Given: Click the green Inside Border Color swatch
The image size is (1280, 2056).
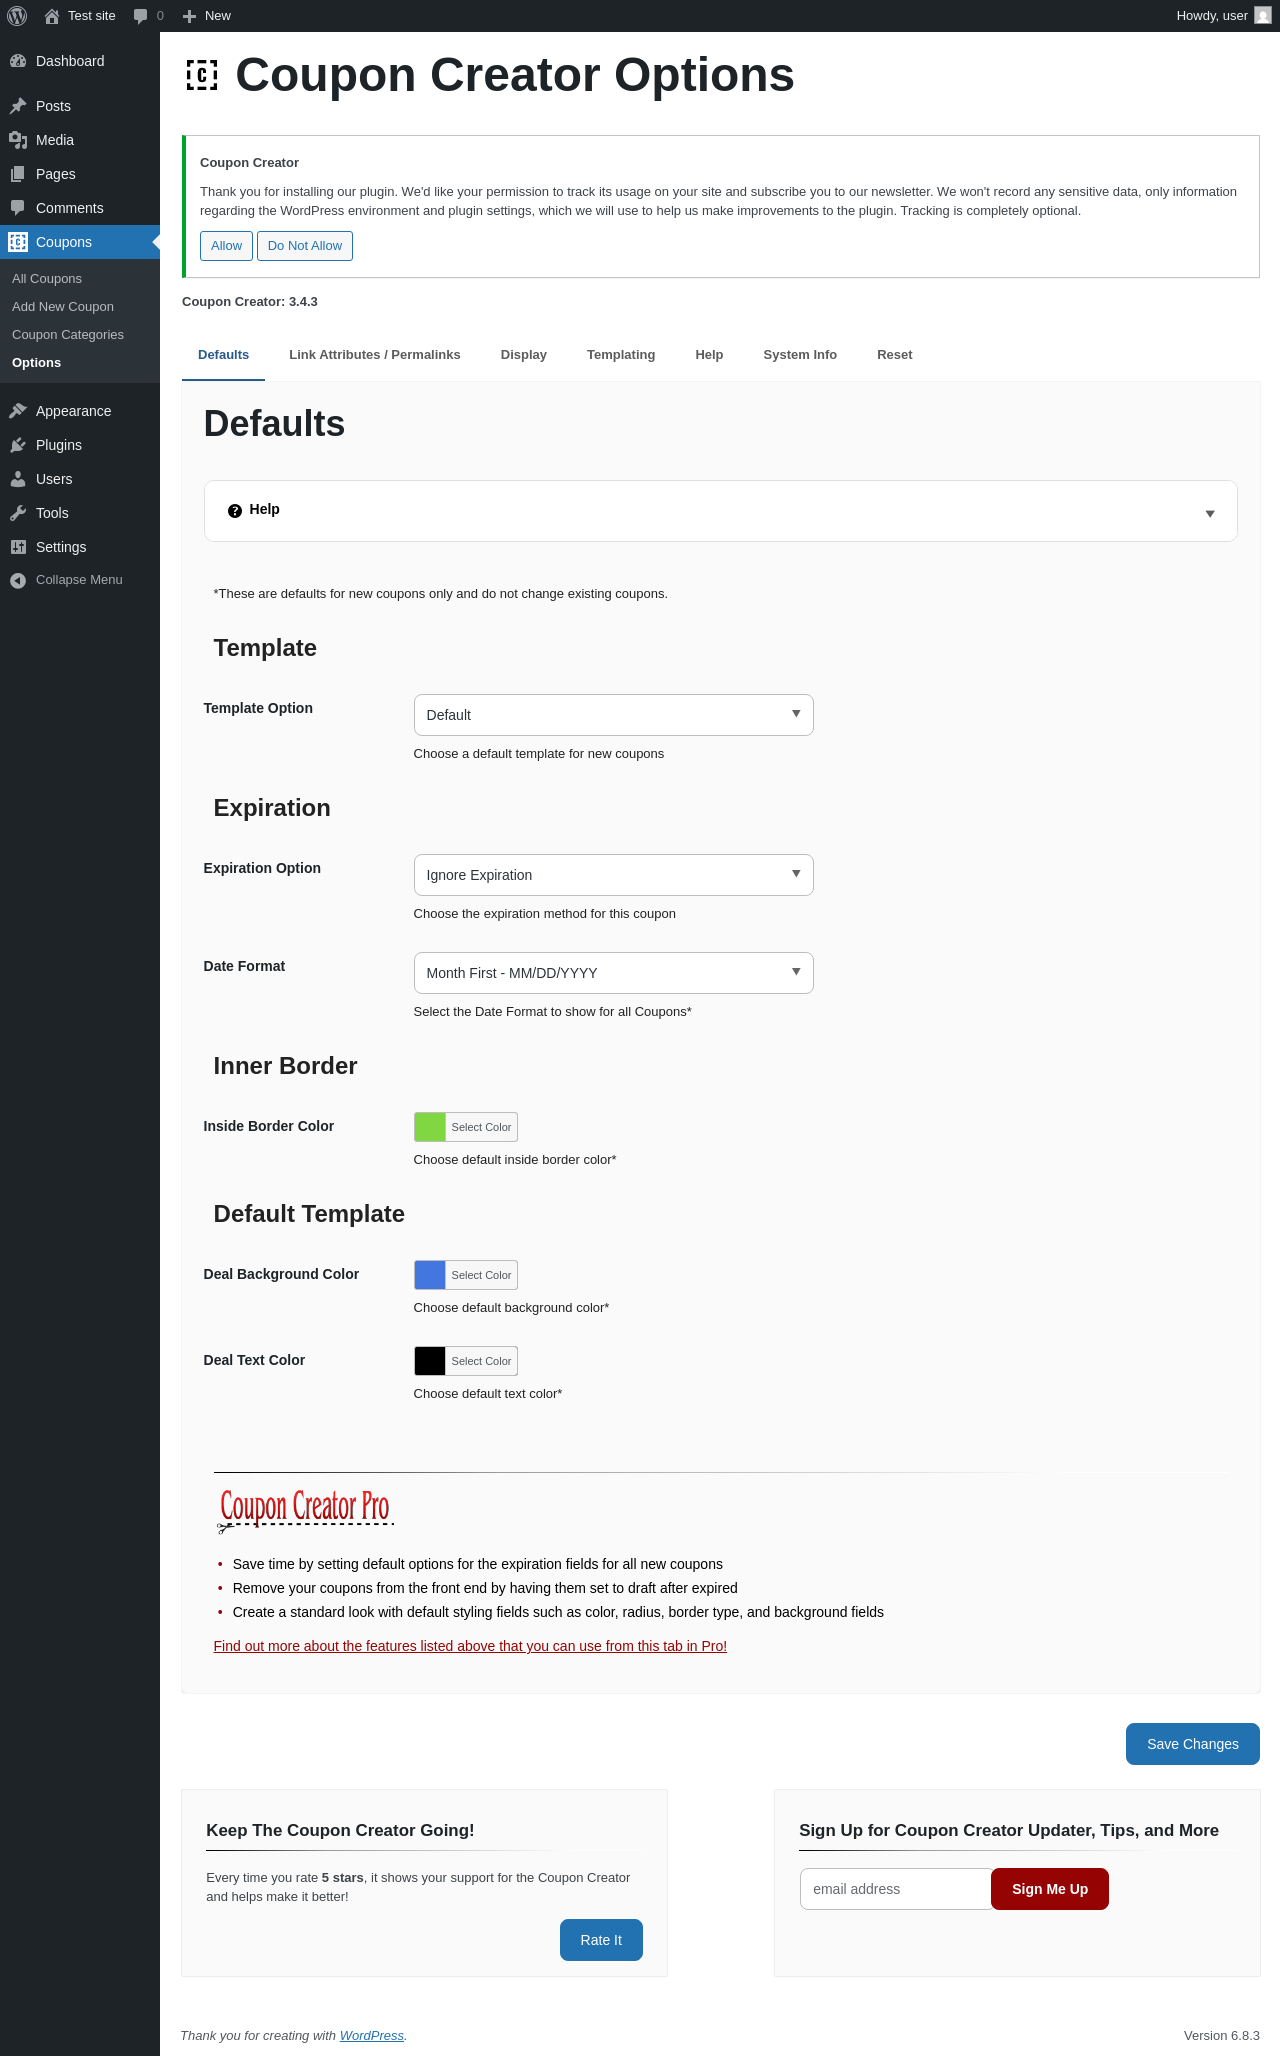Looking at the screenshot, I should pyautogui.click(x=430, y=1127).
